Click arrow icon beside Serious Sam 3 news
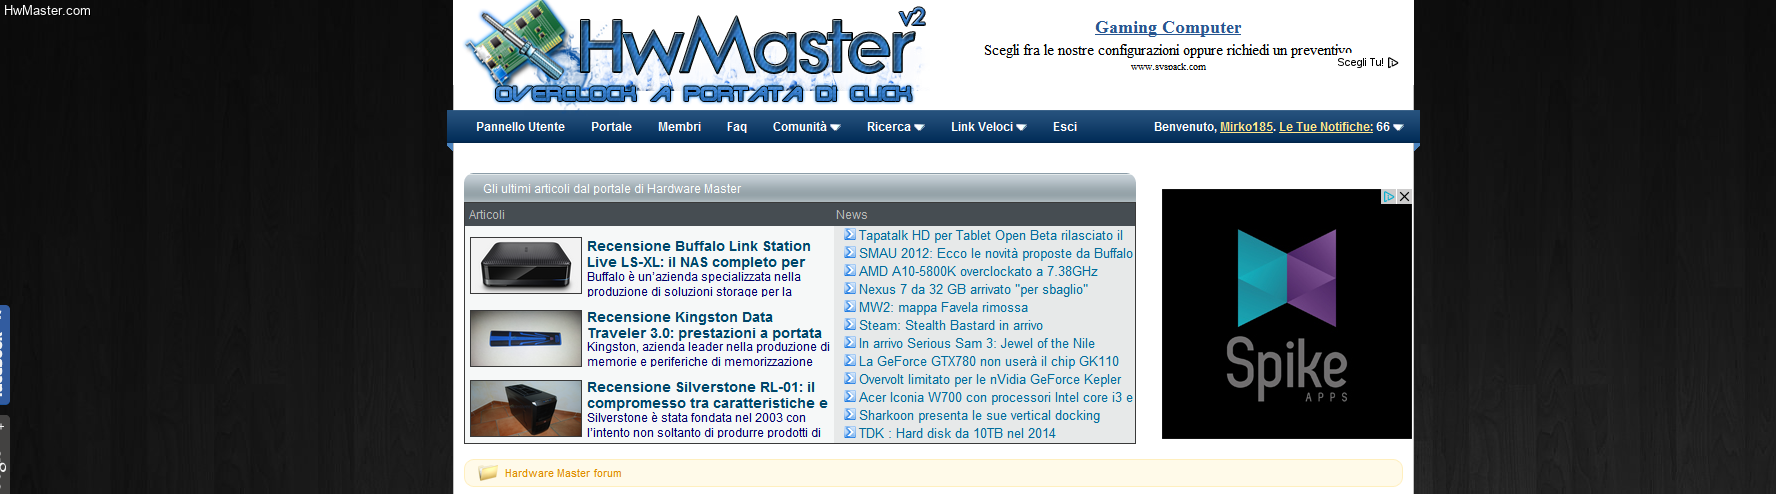The image size is (1776, 494). tap(850, 343)
